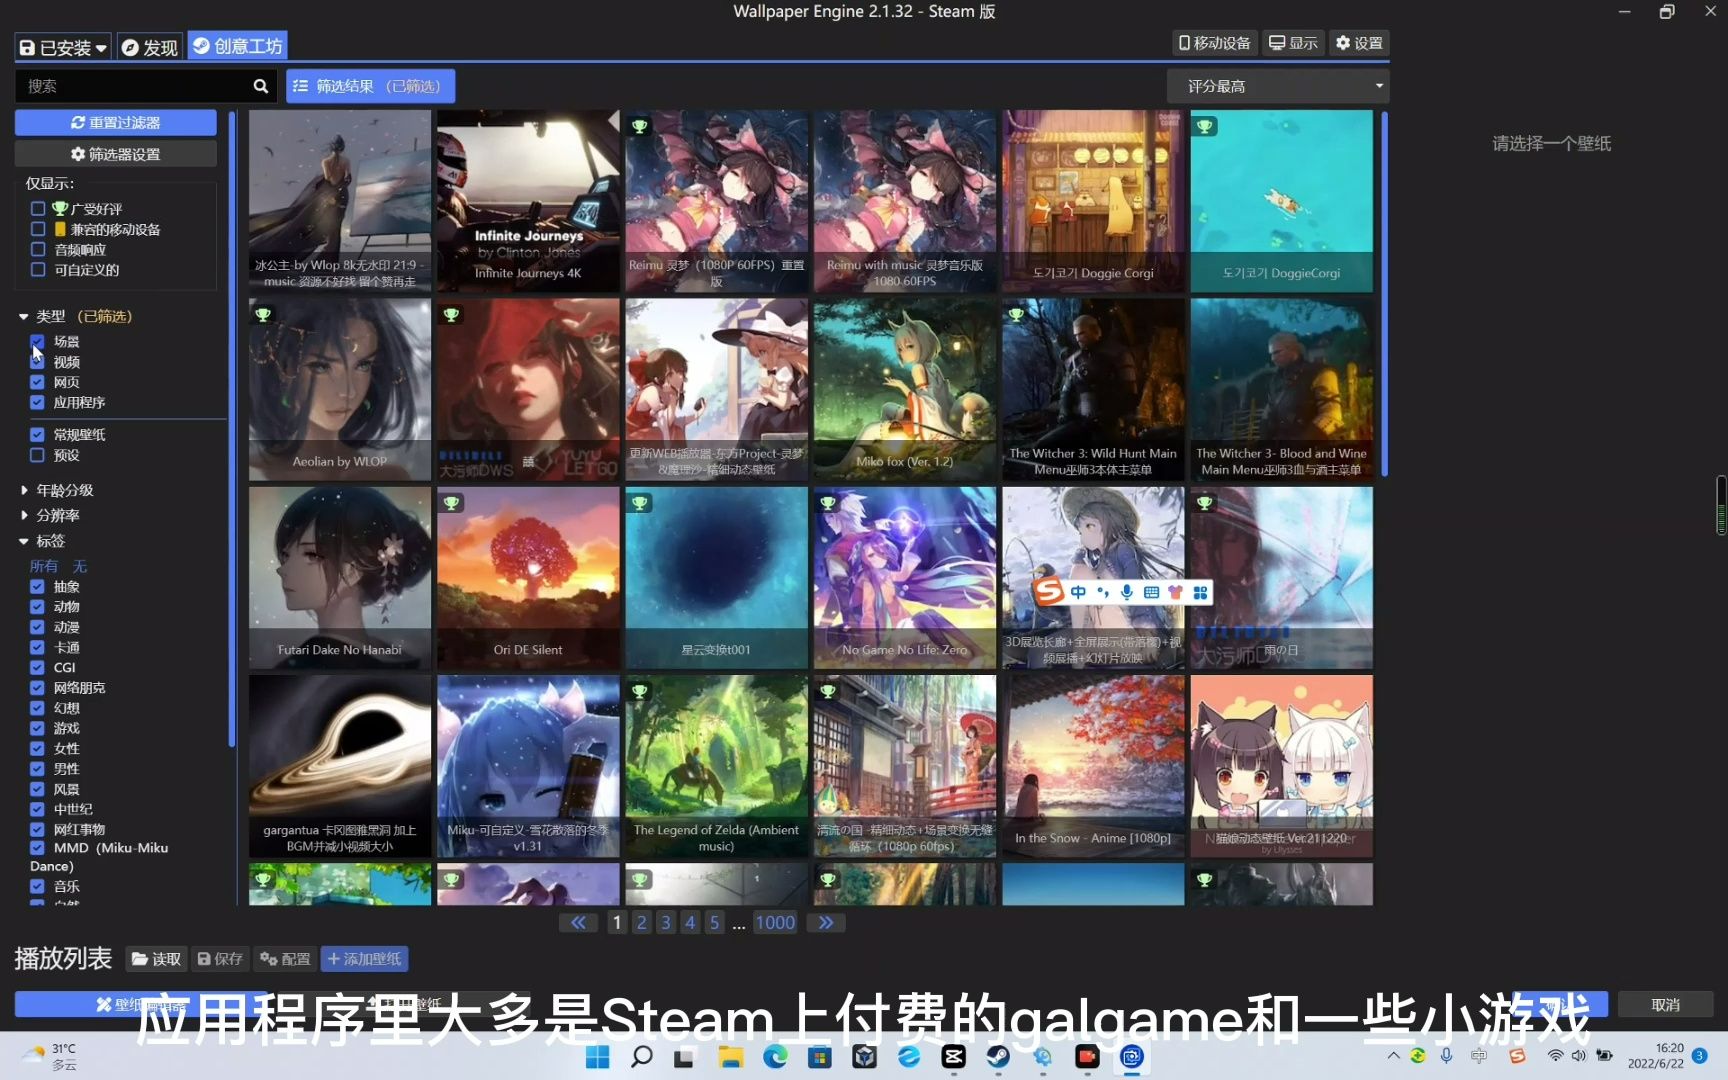Select the Ori DE Silent wallpaper
This screenshot has height=1080, width=1728.
(528, 577)
